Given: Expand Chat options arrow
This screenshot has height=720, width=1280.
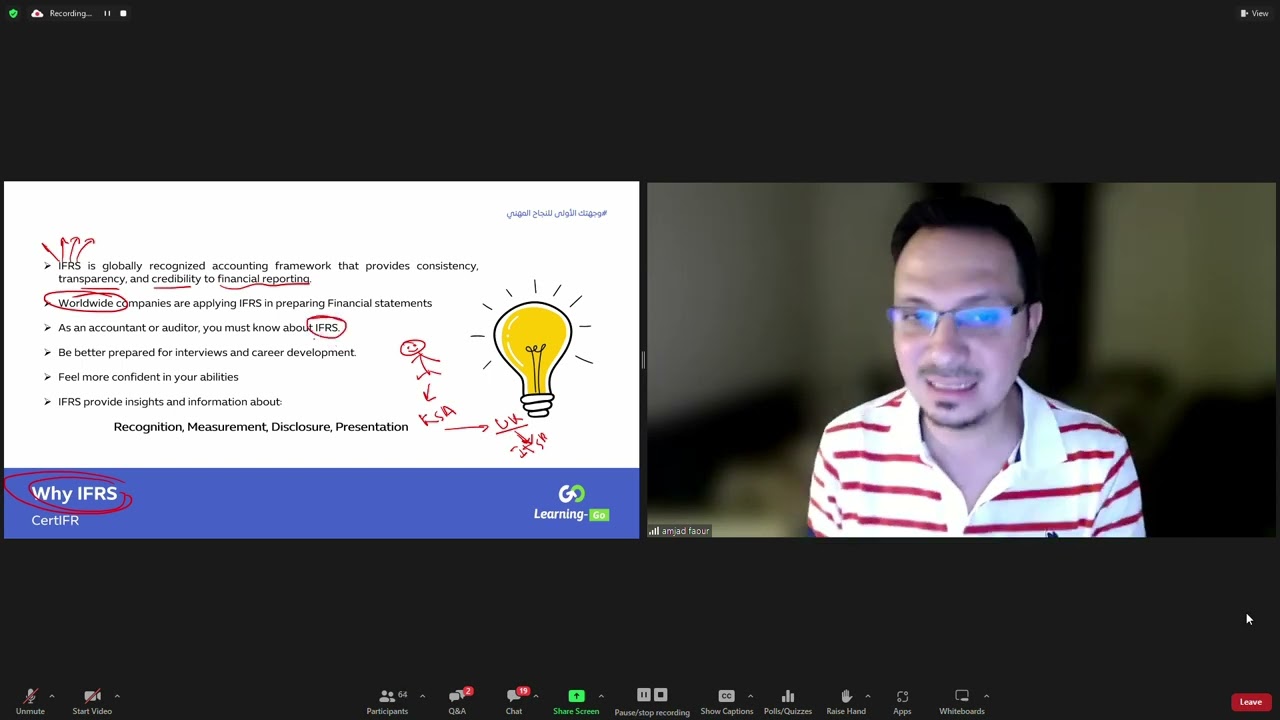Looking at the screenshot, I should (x=535, y=696).
